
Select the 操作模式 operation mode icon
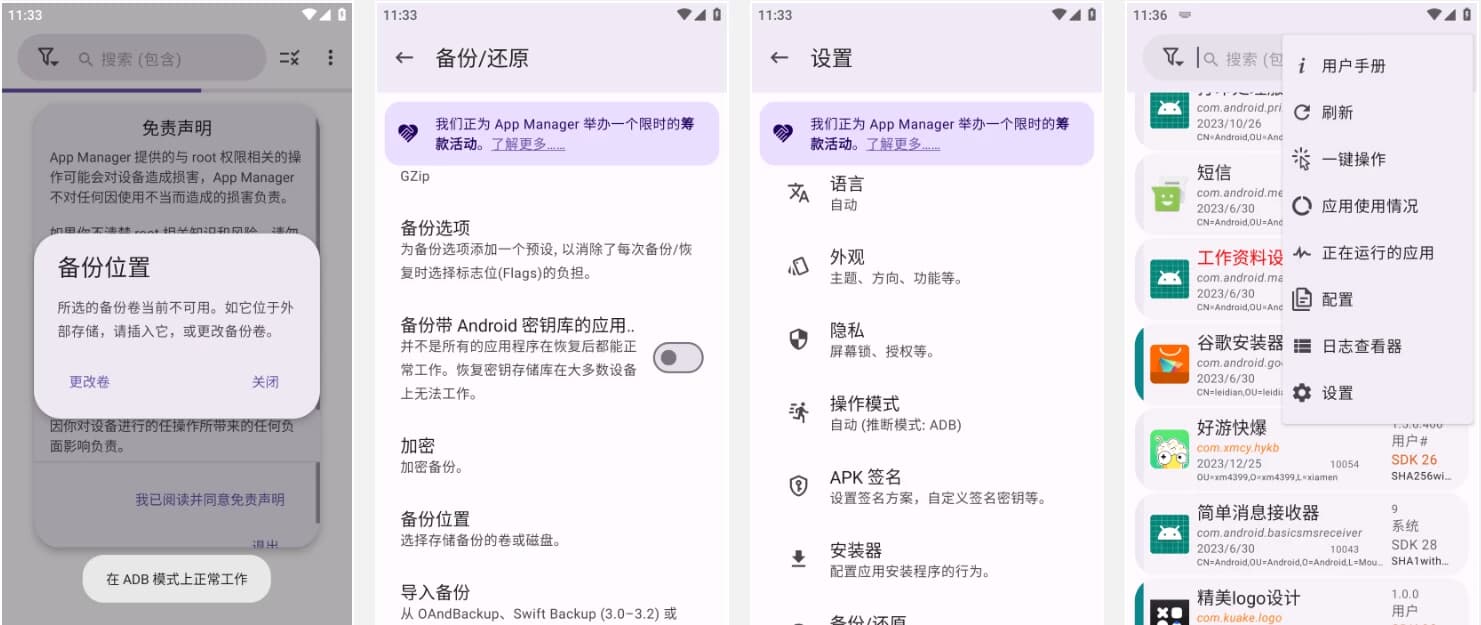(x=797, y=411)
